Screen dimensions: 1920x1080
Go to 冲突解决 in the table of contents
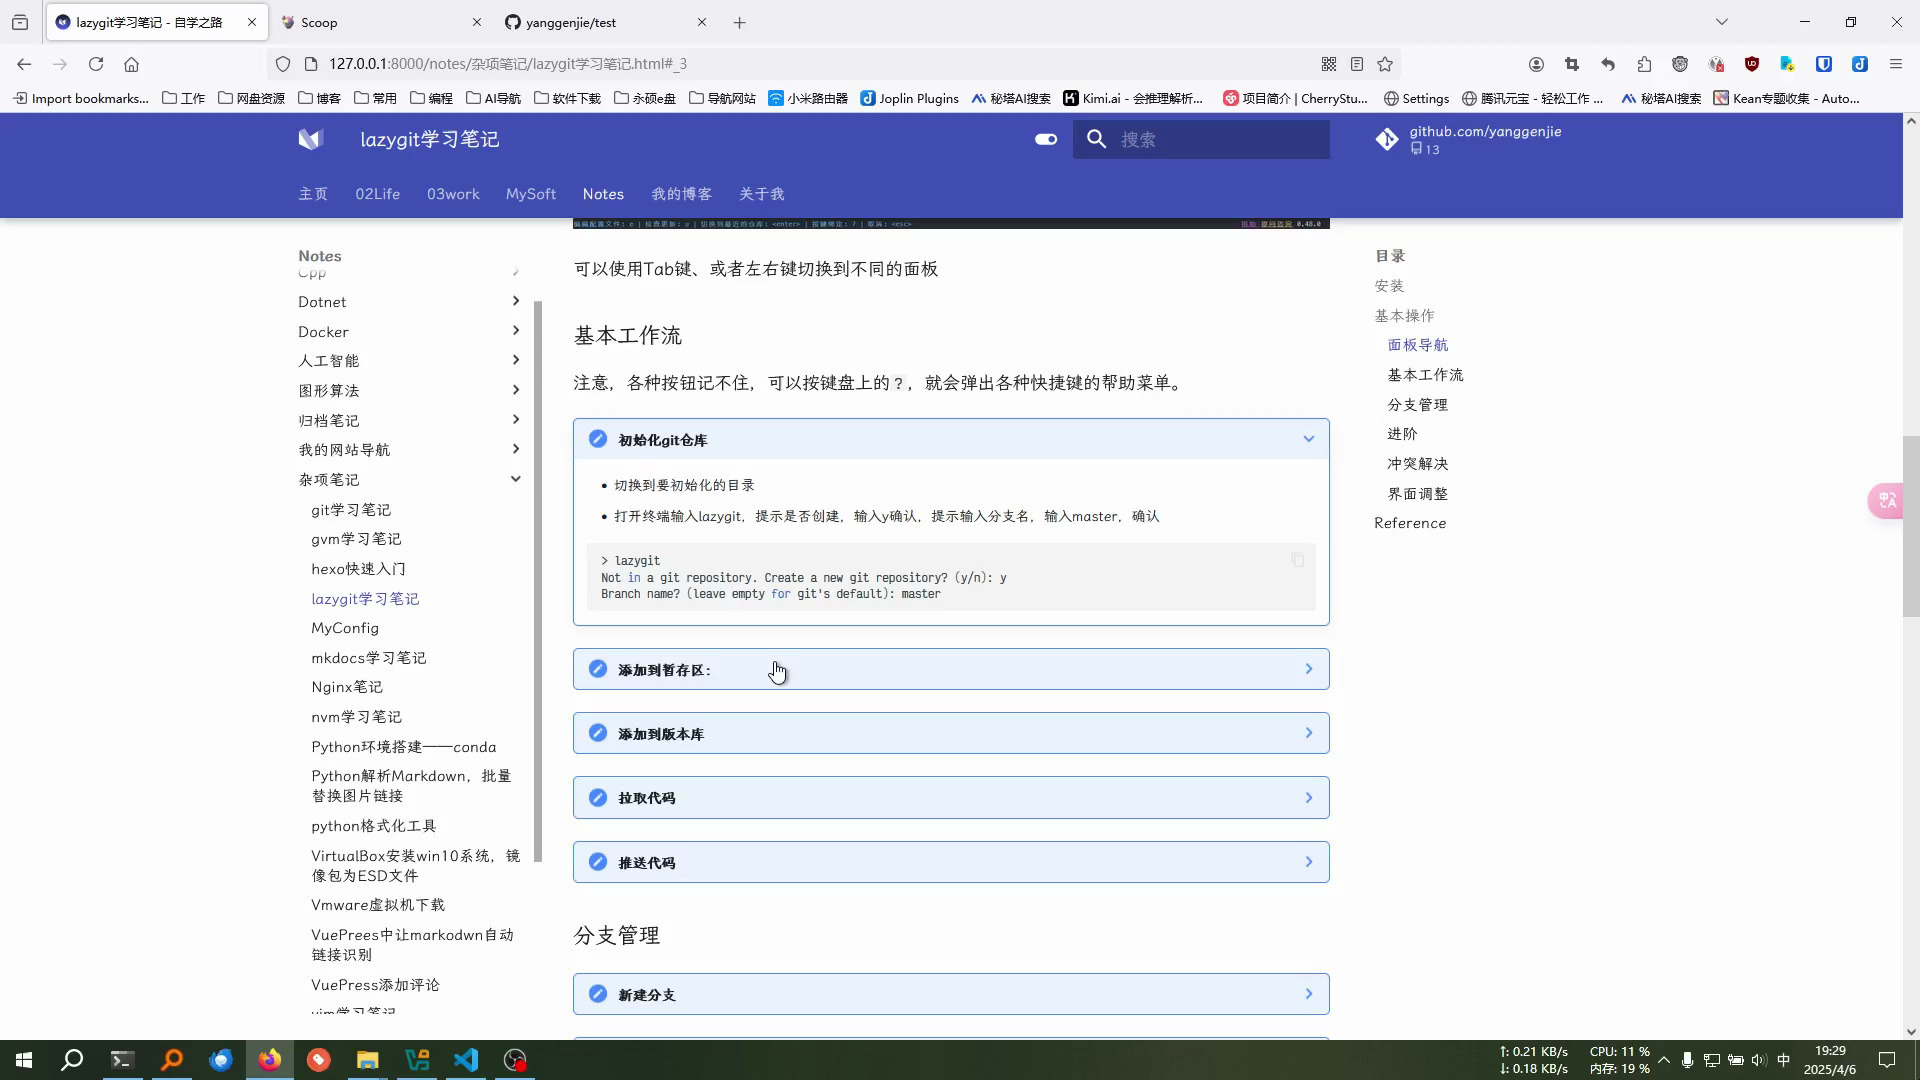(1417, 464)
